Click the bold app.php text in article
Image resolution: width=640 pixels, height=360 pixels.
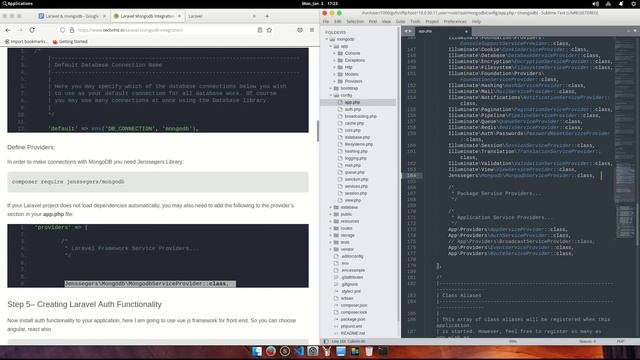click(x=53, y=214)
